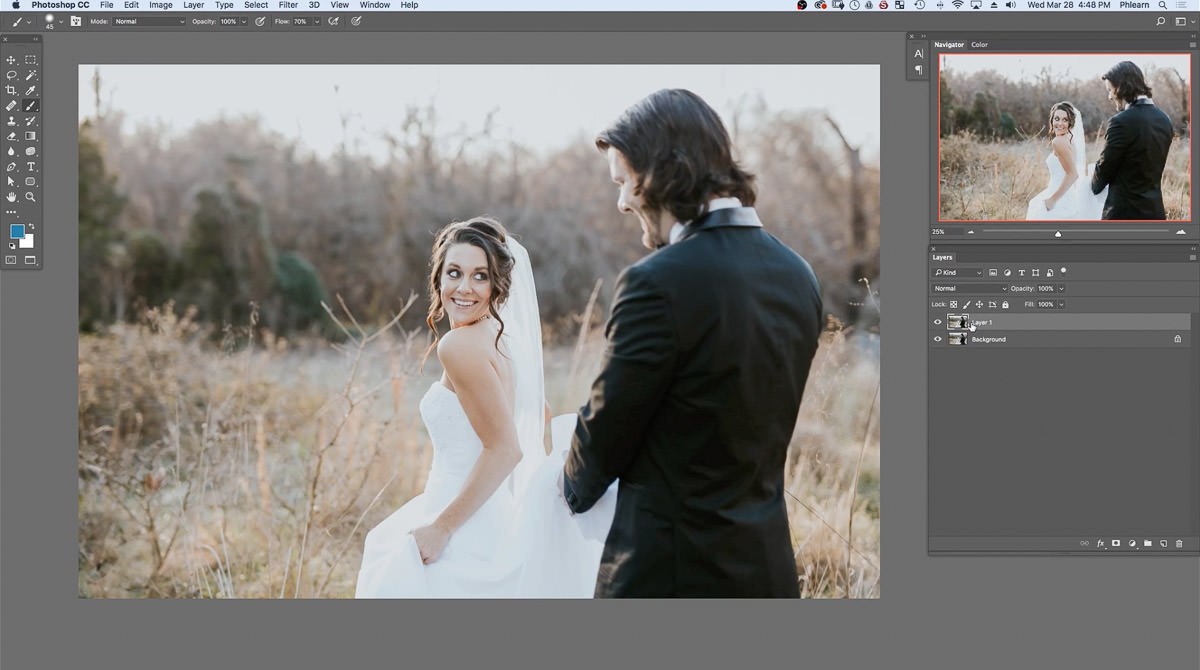Select the Background layer row
Screen dimensions: 1200x670
click(x=1060, y=339)
